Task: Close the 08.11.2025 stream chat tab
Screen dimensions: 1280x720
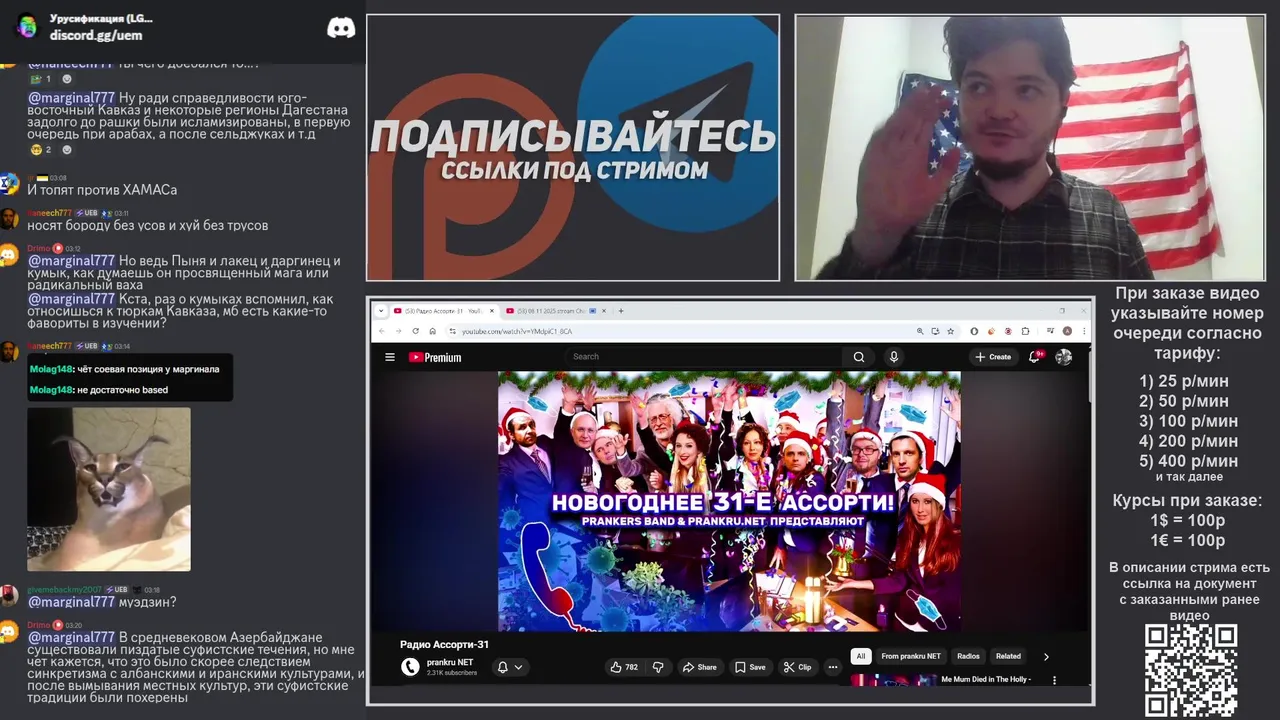Action: coord(604,311)
